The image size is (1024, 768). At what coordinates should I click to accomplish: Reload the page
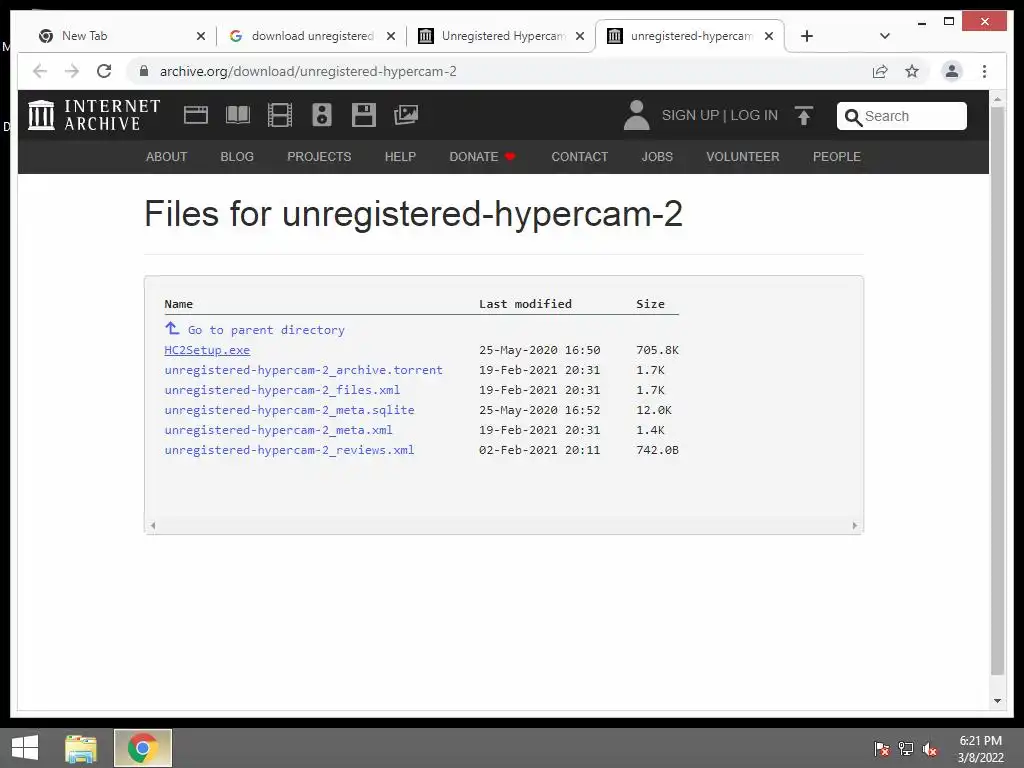click(104, 71)
